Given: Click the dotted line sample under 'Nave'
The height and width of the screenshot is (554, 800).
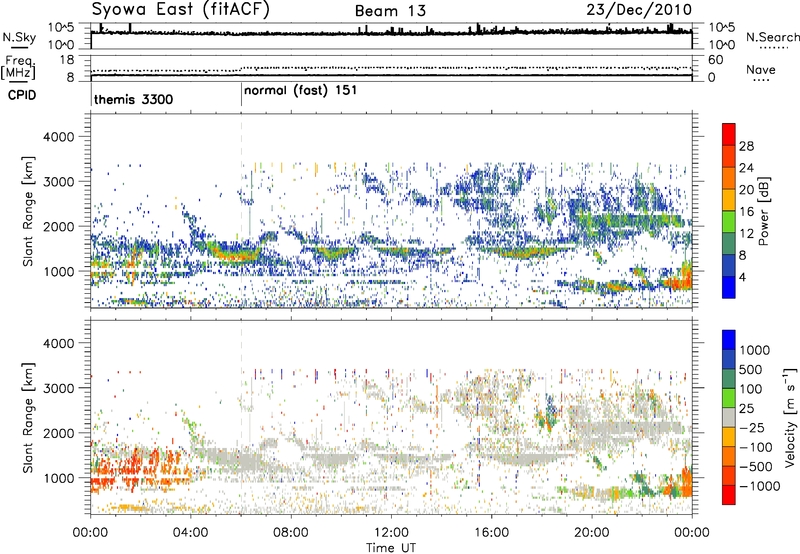Looking at the screenshot, I should pos(761,80).
